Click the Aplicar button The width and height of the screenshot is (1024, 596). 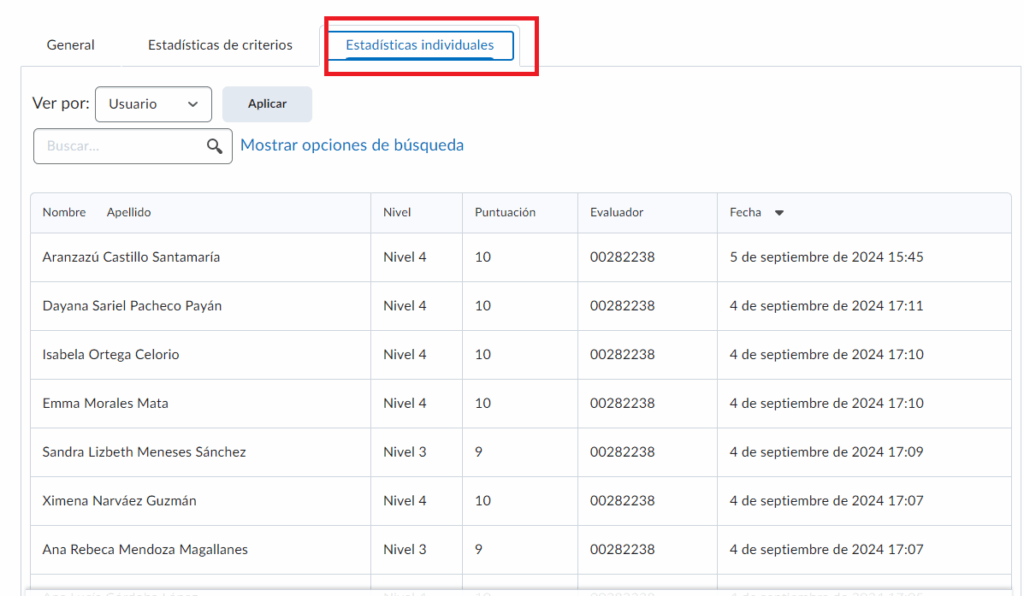[267, 104]
